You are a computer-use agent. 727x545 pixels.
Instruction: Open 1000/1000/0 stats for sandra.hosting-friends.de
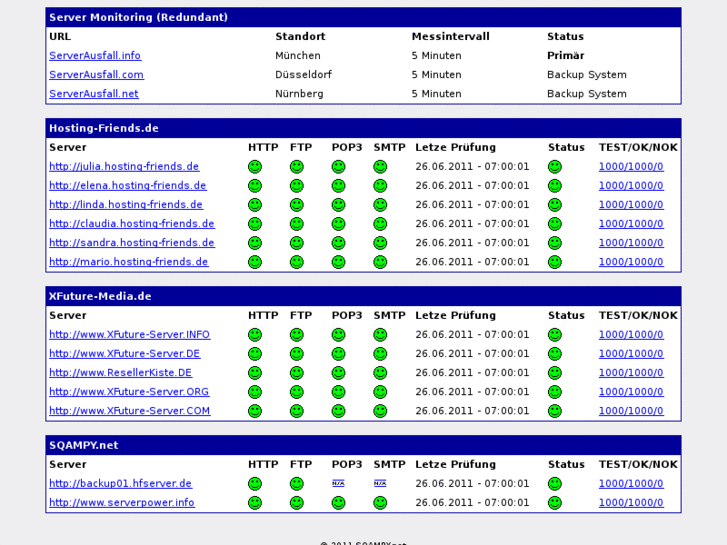631,243
